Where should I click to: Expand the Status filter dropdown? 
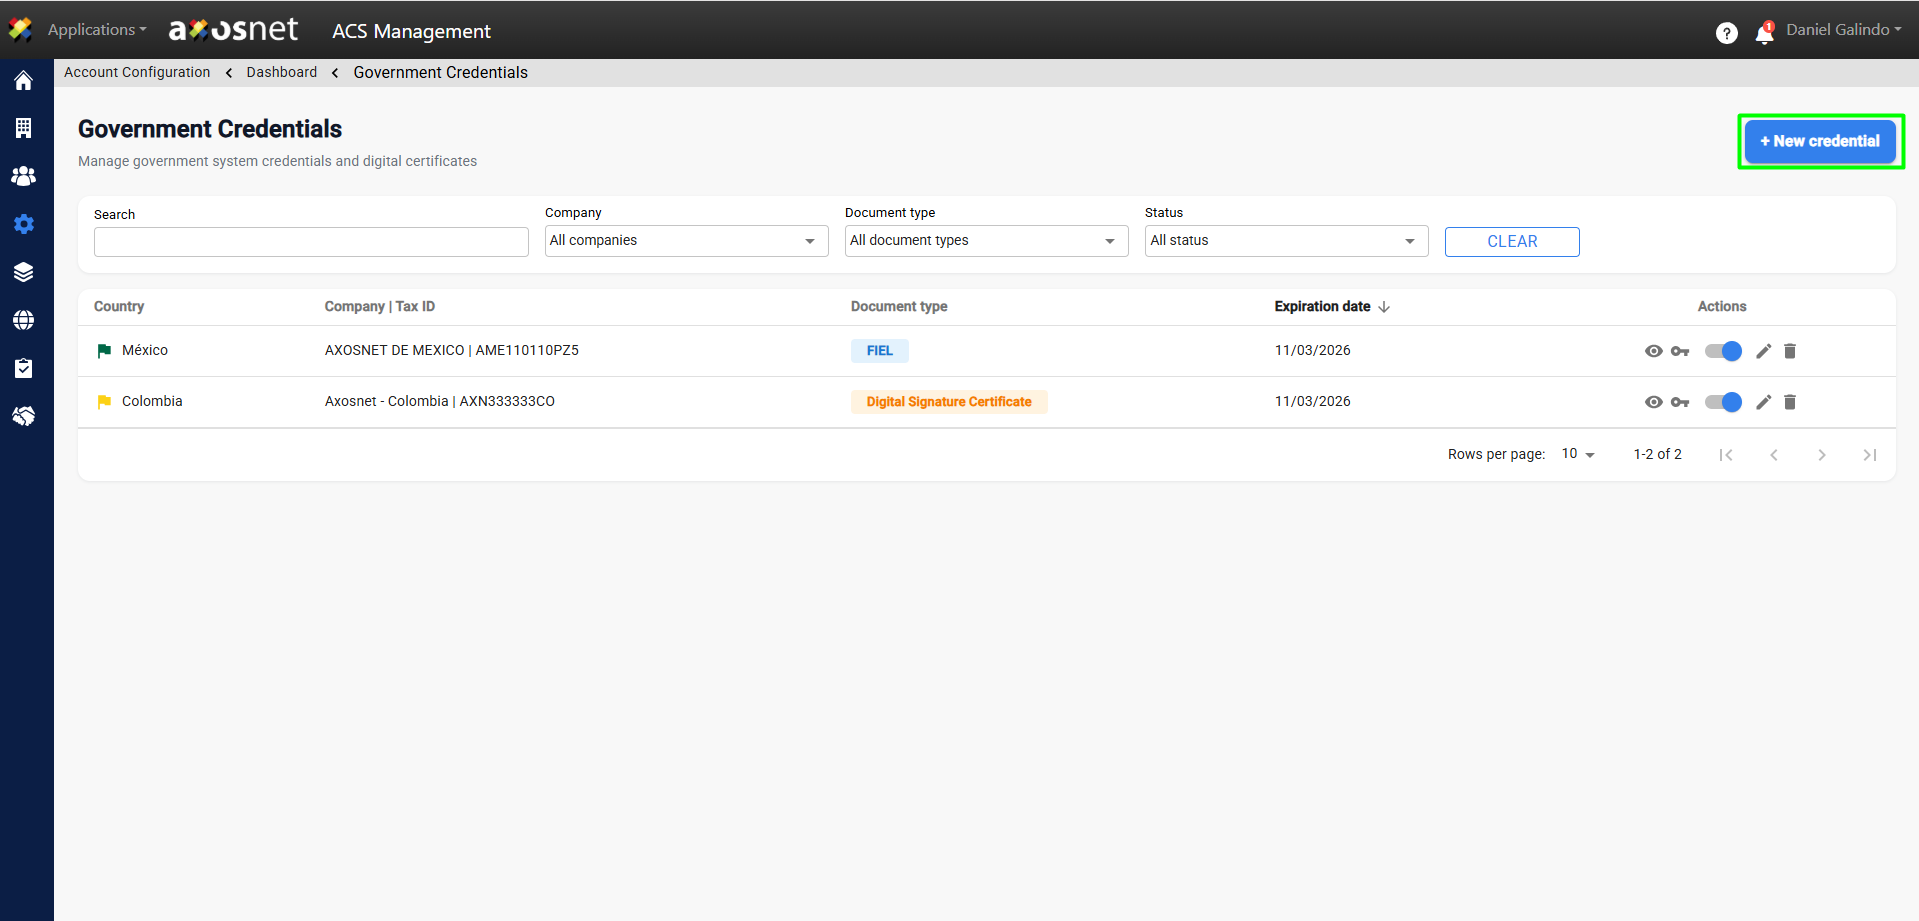[1286, 241]
